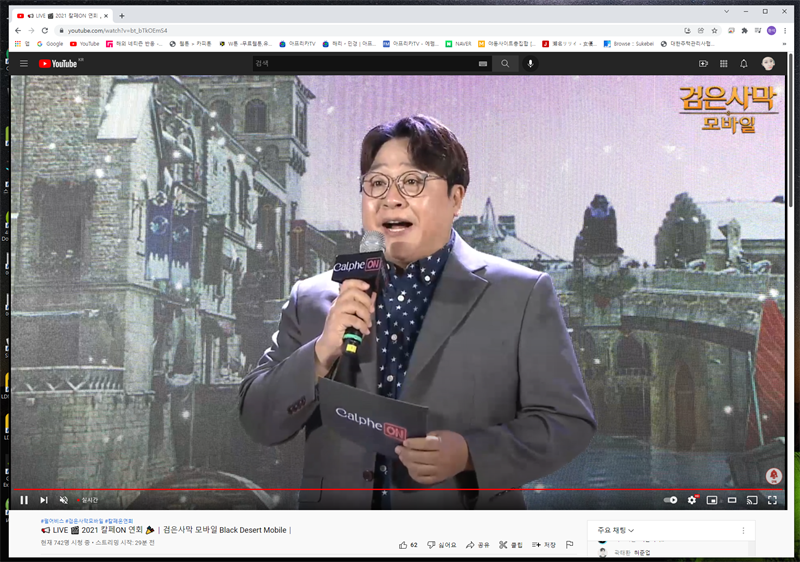Open the notifications bell

click(744, 64)
